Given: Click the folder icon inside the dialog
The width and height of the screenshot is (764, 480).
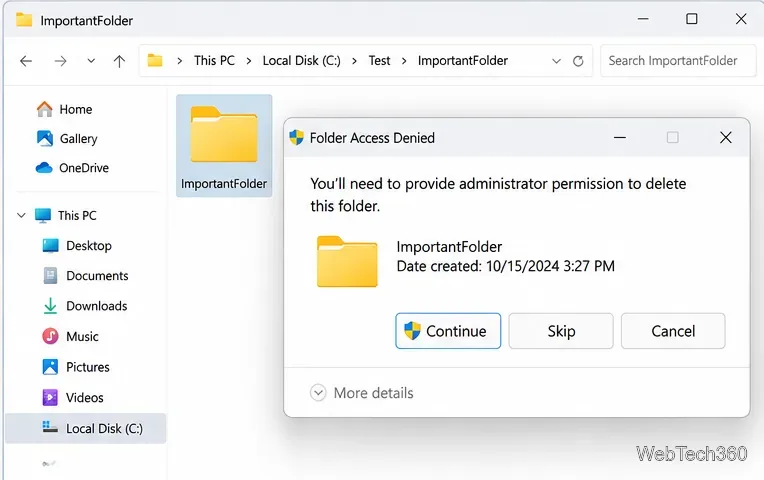Looking at the screenshot, I should [x=347, y=261].
